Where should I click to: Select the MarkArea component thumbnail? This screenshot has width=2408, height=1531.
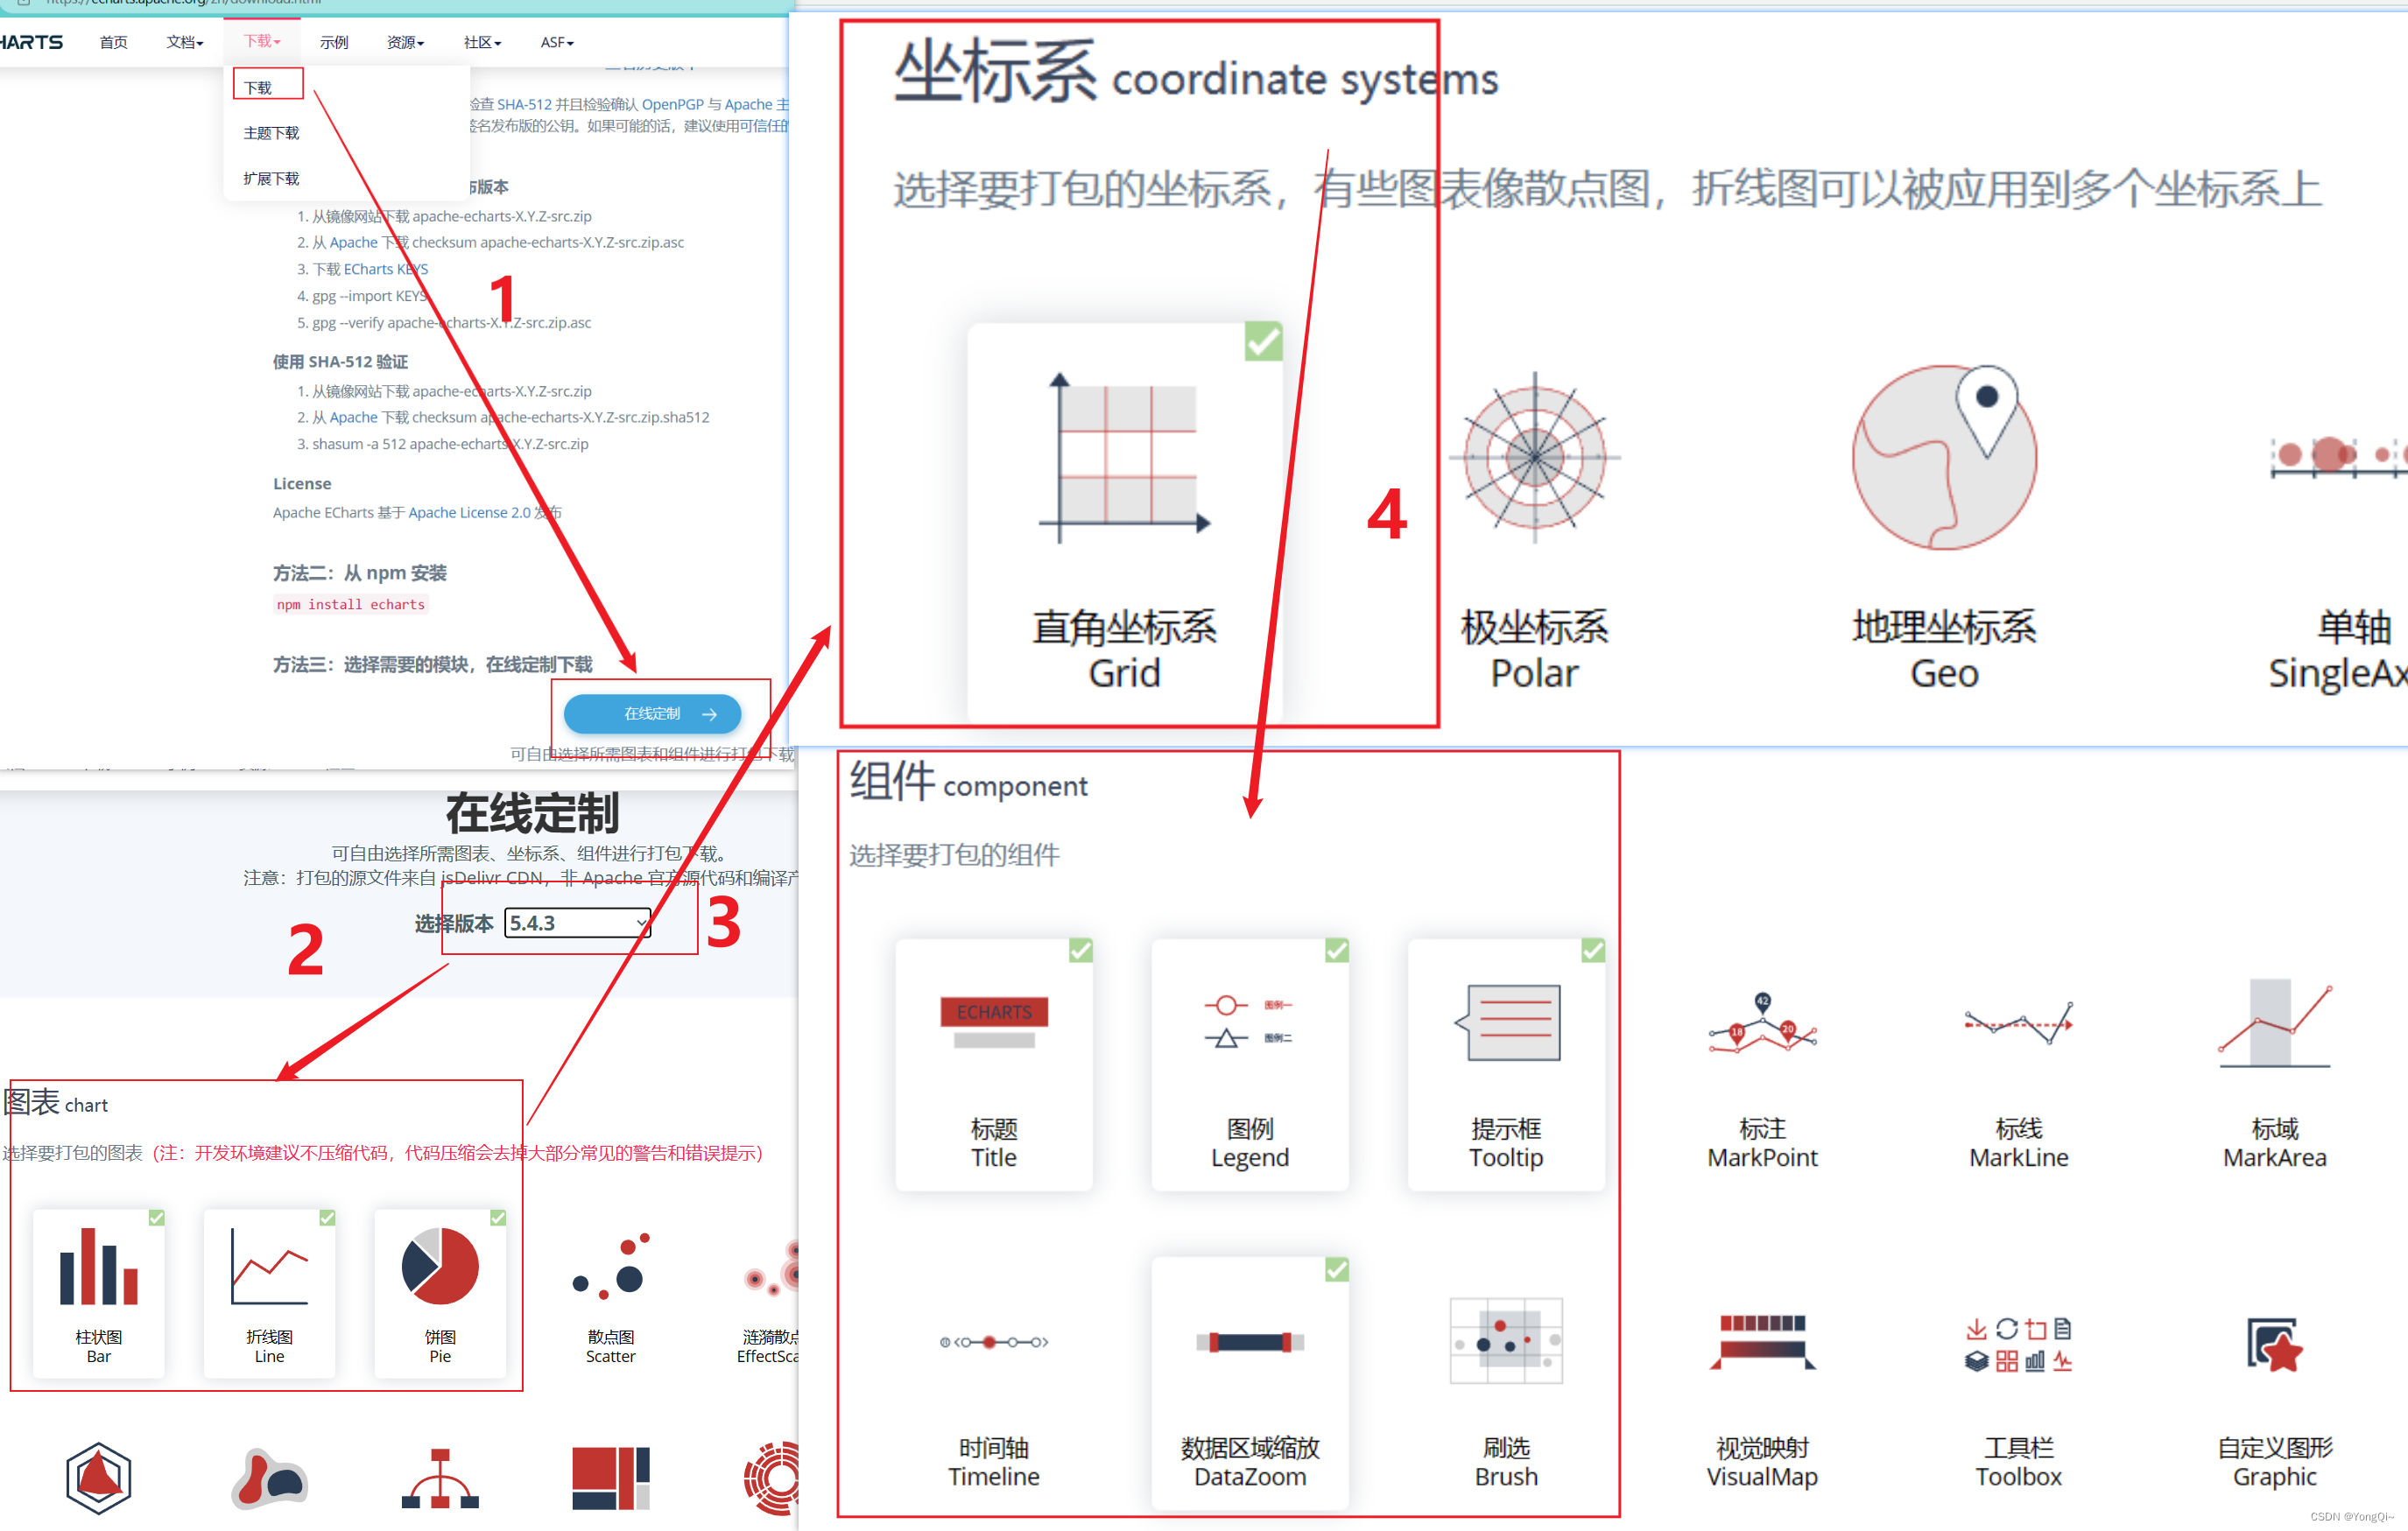(2274, 1025)
